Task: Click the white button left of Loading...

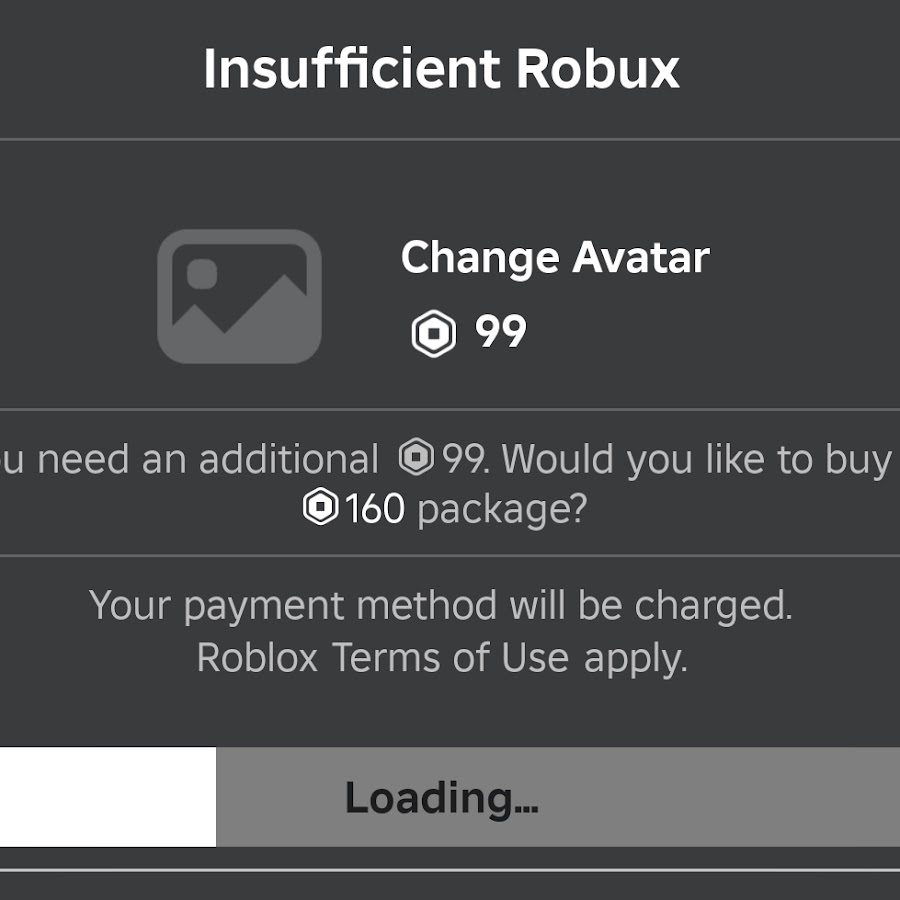Action: pos(108,797)
